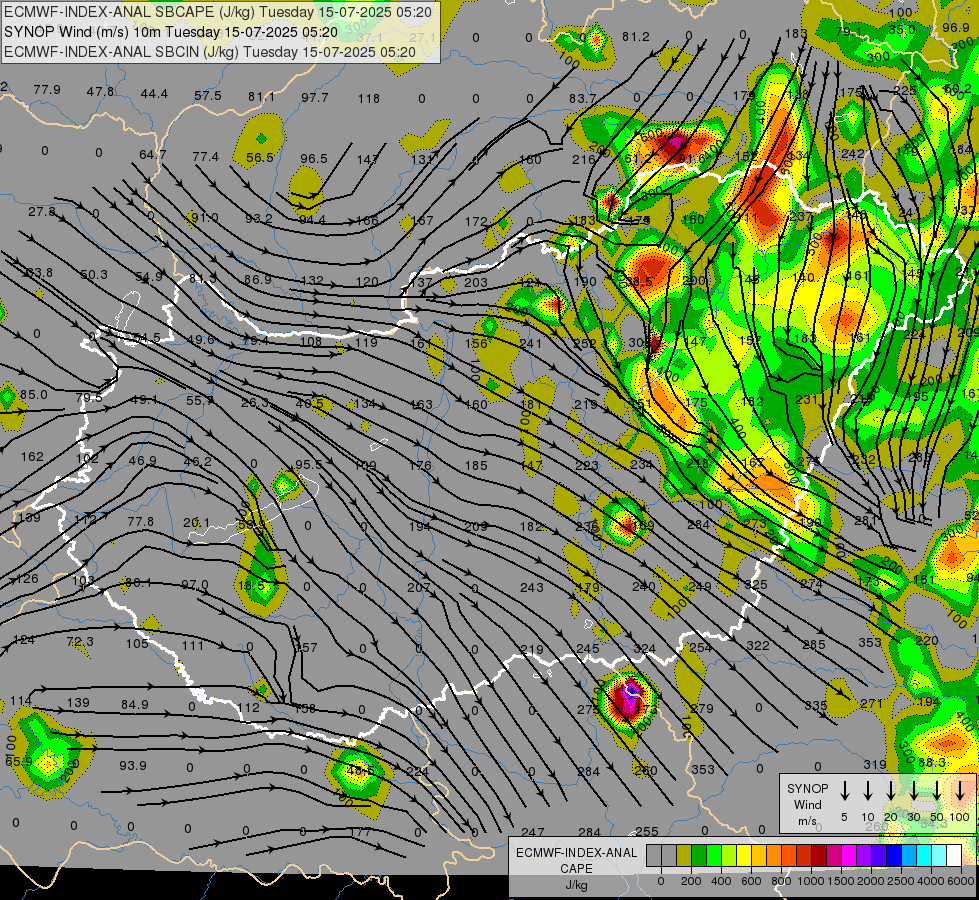This screenshot has height=900, width=979.
Task: Click the map value 81.2
Action: click(636, 37)
